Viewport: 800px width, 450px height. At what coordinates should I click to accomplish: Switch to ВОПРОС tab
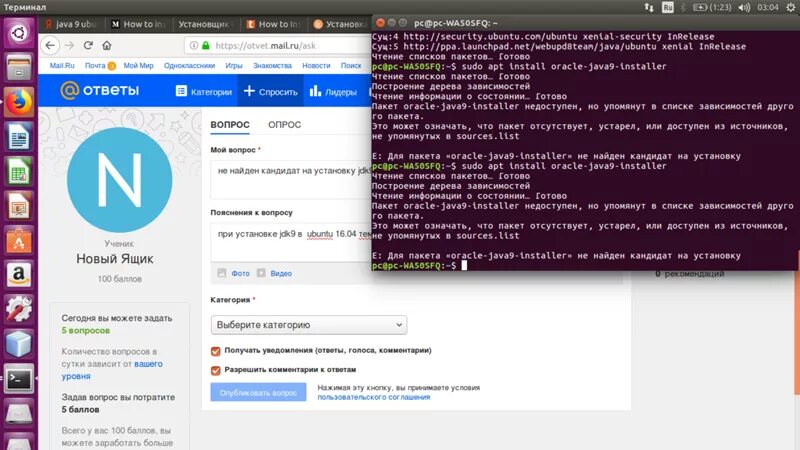(230, 125)
